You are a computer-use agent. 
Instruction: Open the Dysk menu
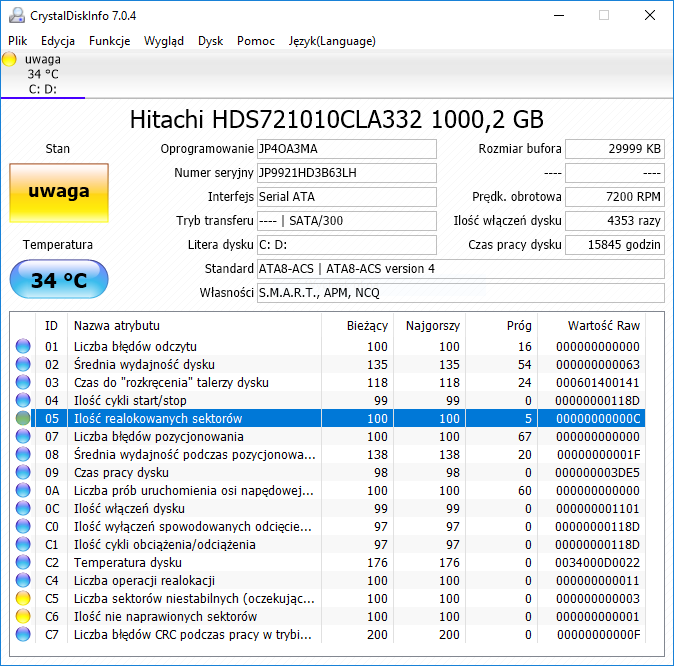pos(210,41)
